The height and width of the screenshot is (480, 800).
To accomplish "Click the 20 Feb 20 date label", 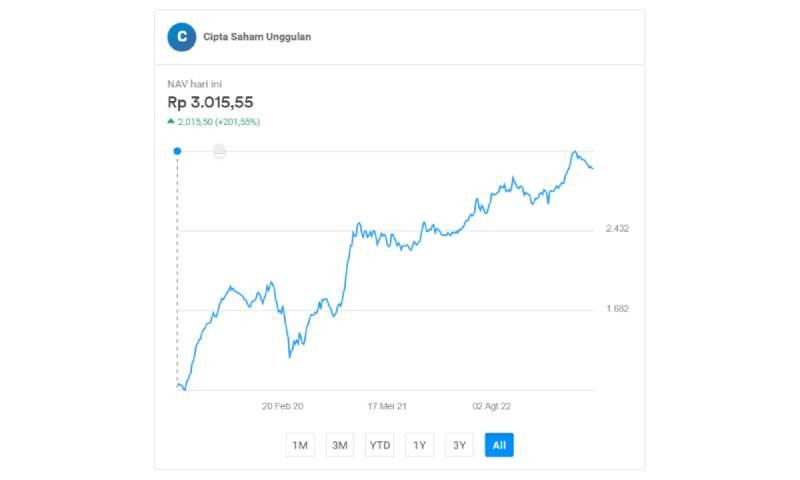I will pos(283,407).
